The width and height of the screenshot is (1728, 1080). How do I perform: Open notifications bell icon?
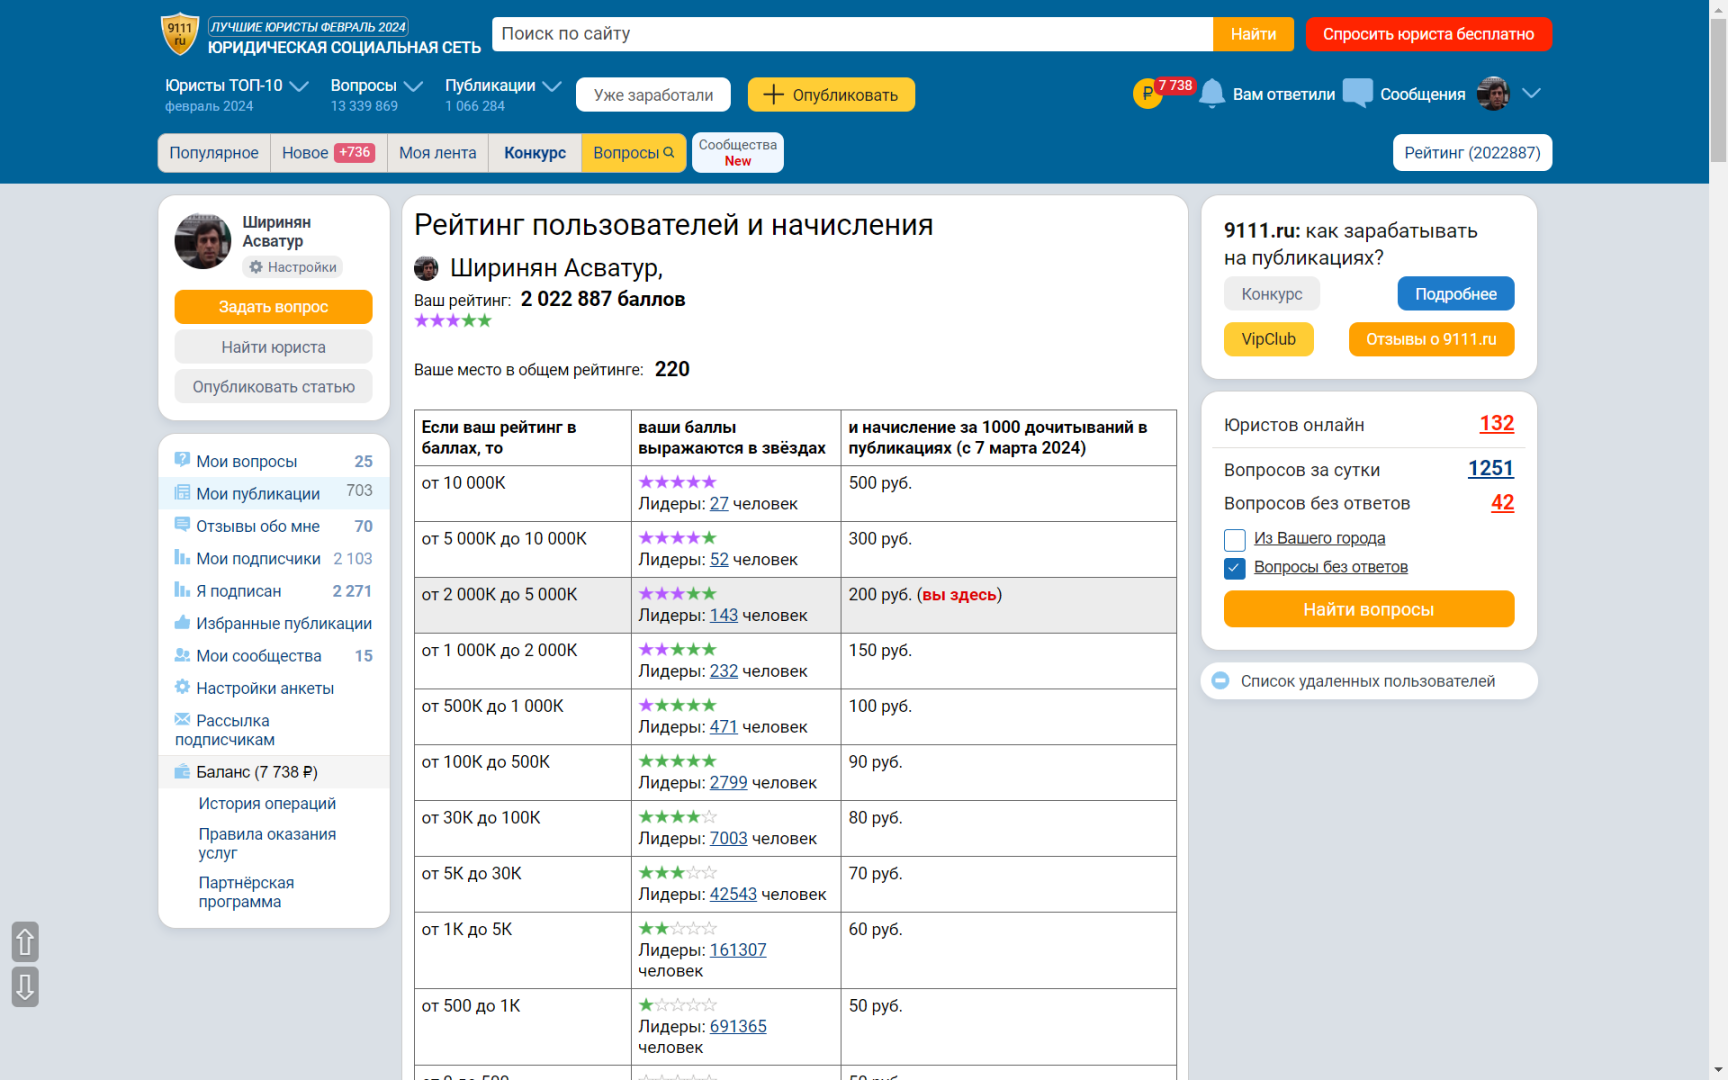(x=1211, y=94)
